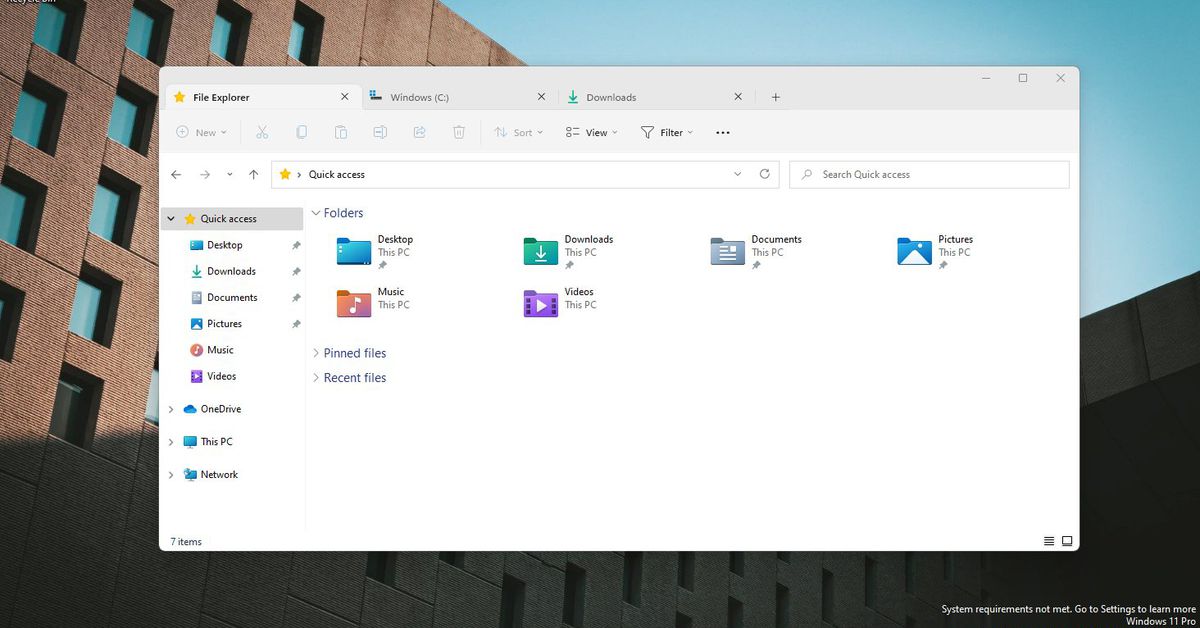The width and height of the screenshot is (1200, 628).
Task: Maximize the File Explorer window
Action: coord(1023,78)
